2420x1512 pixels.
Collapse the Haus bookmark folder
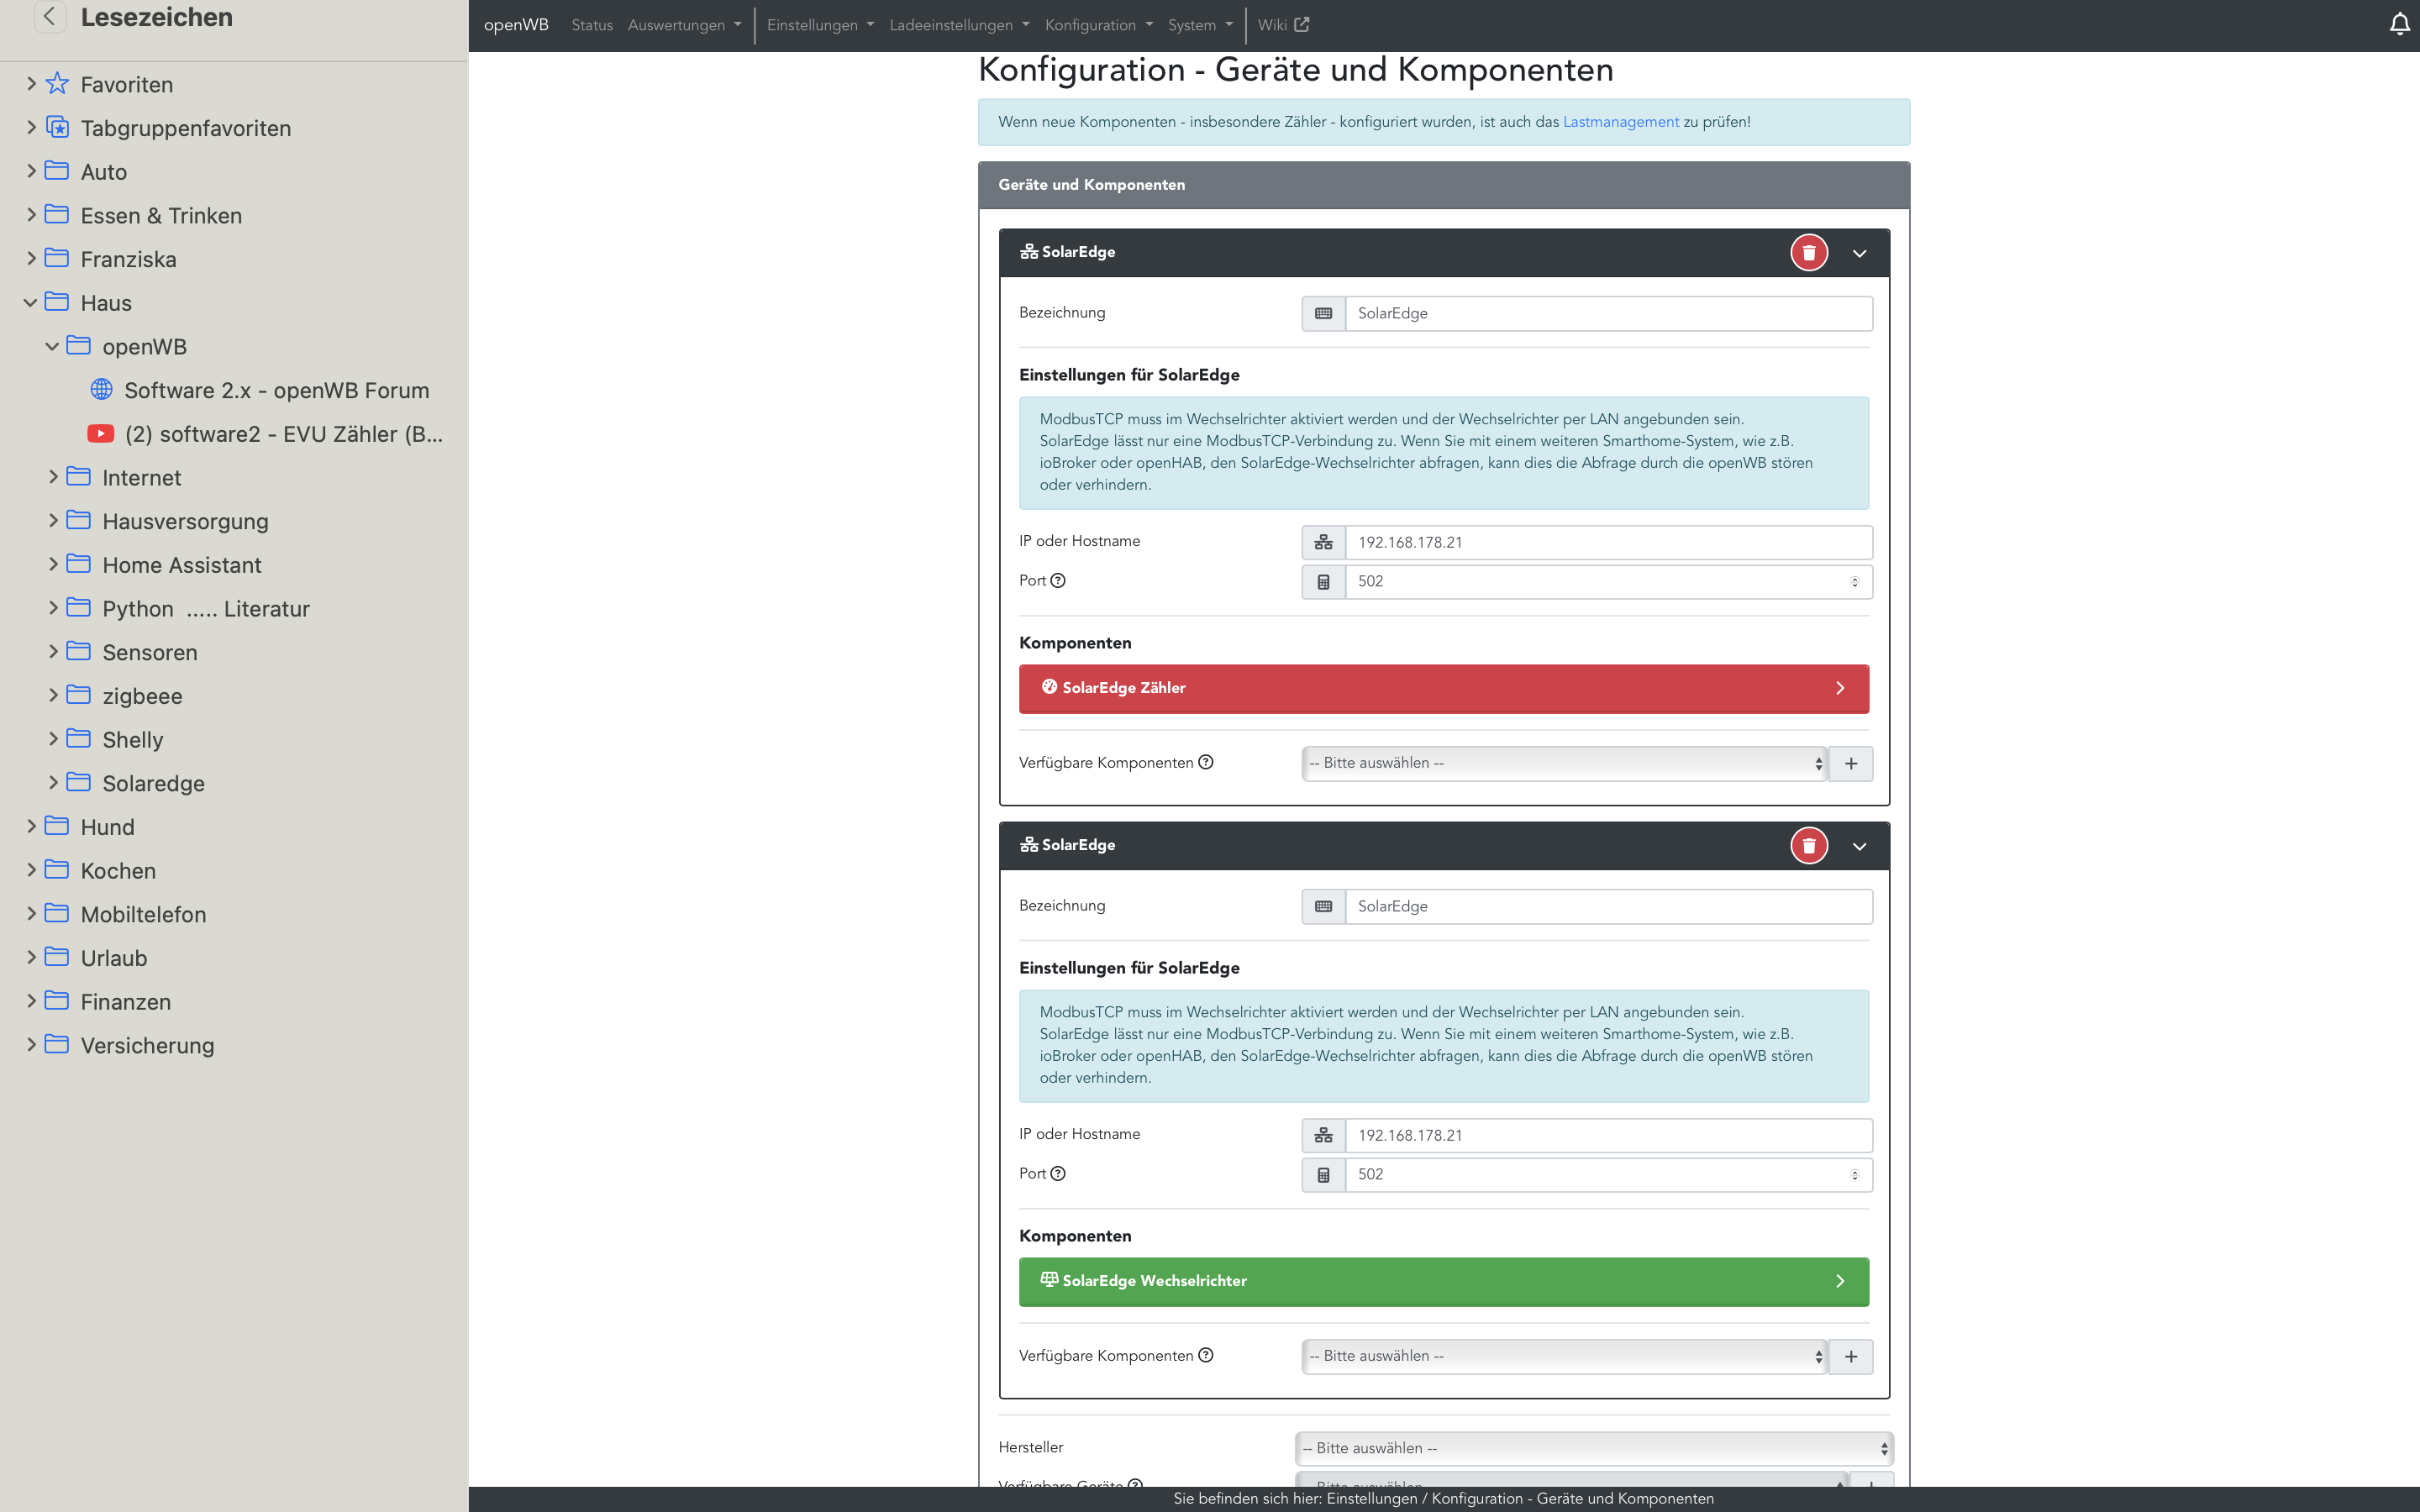tap(31, 303)
